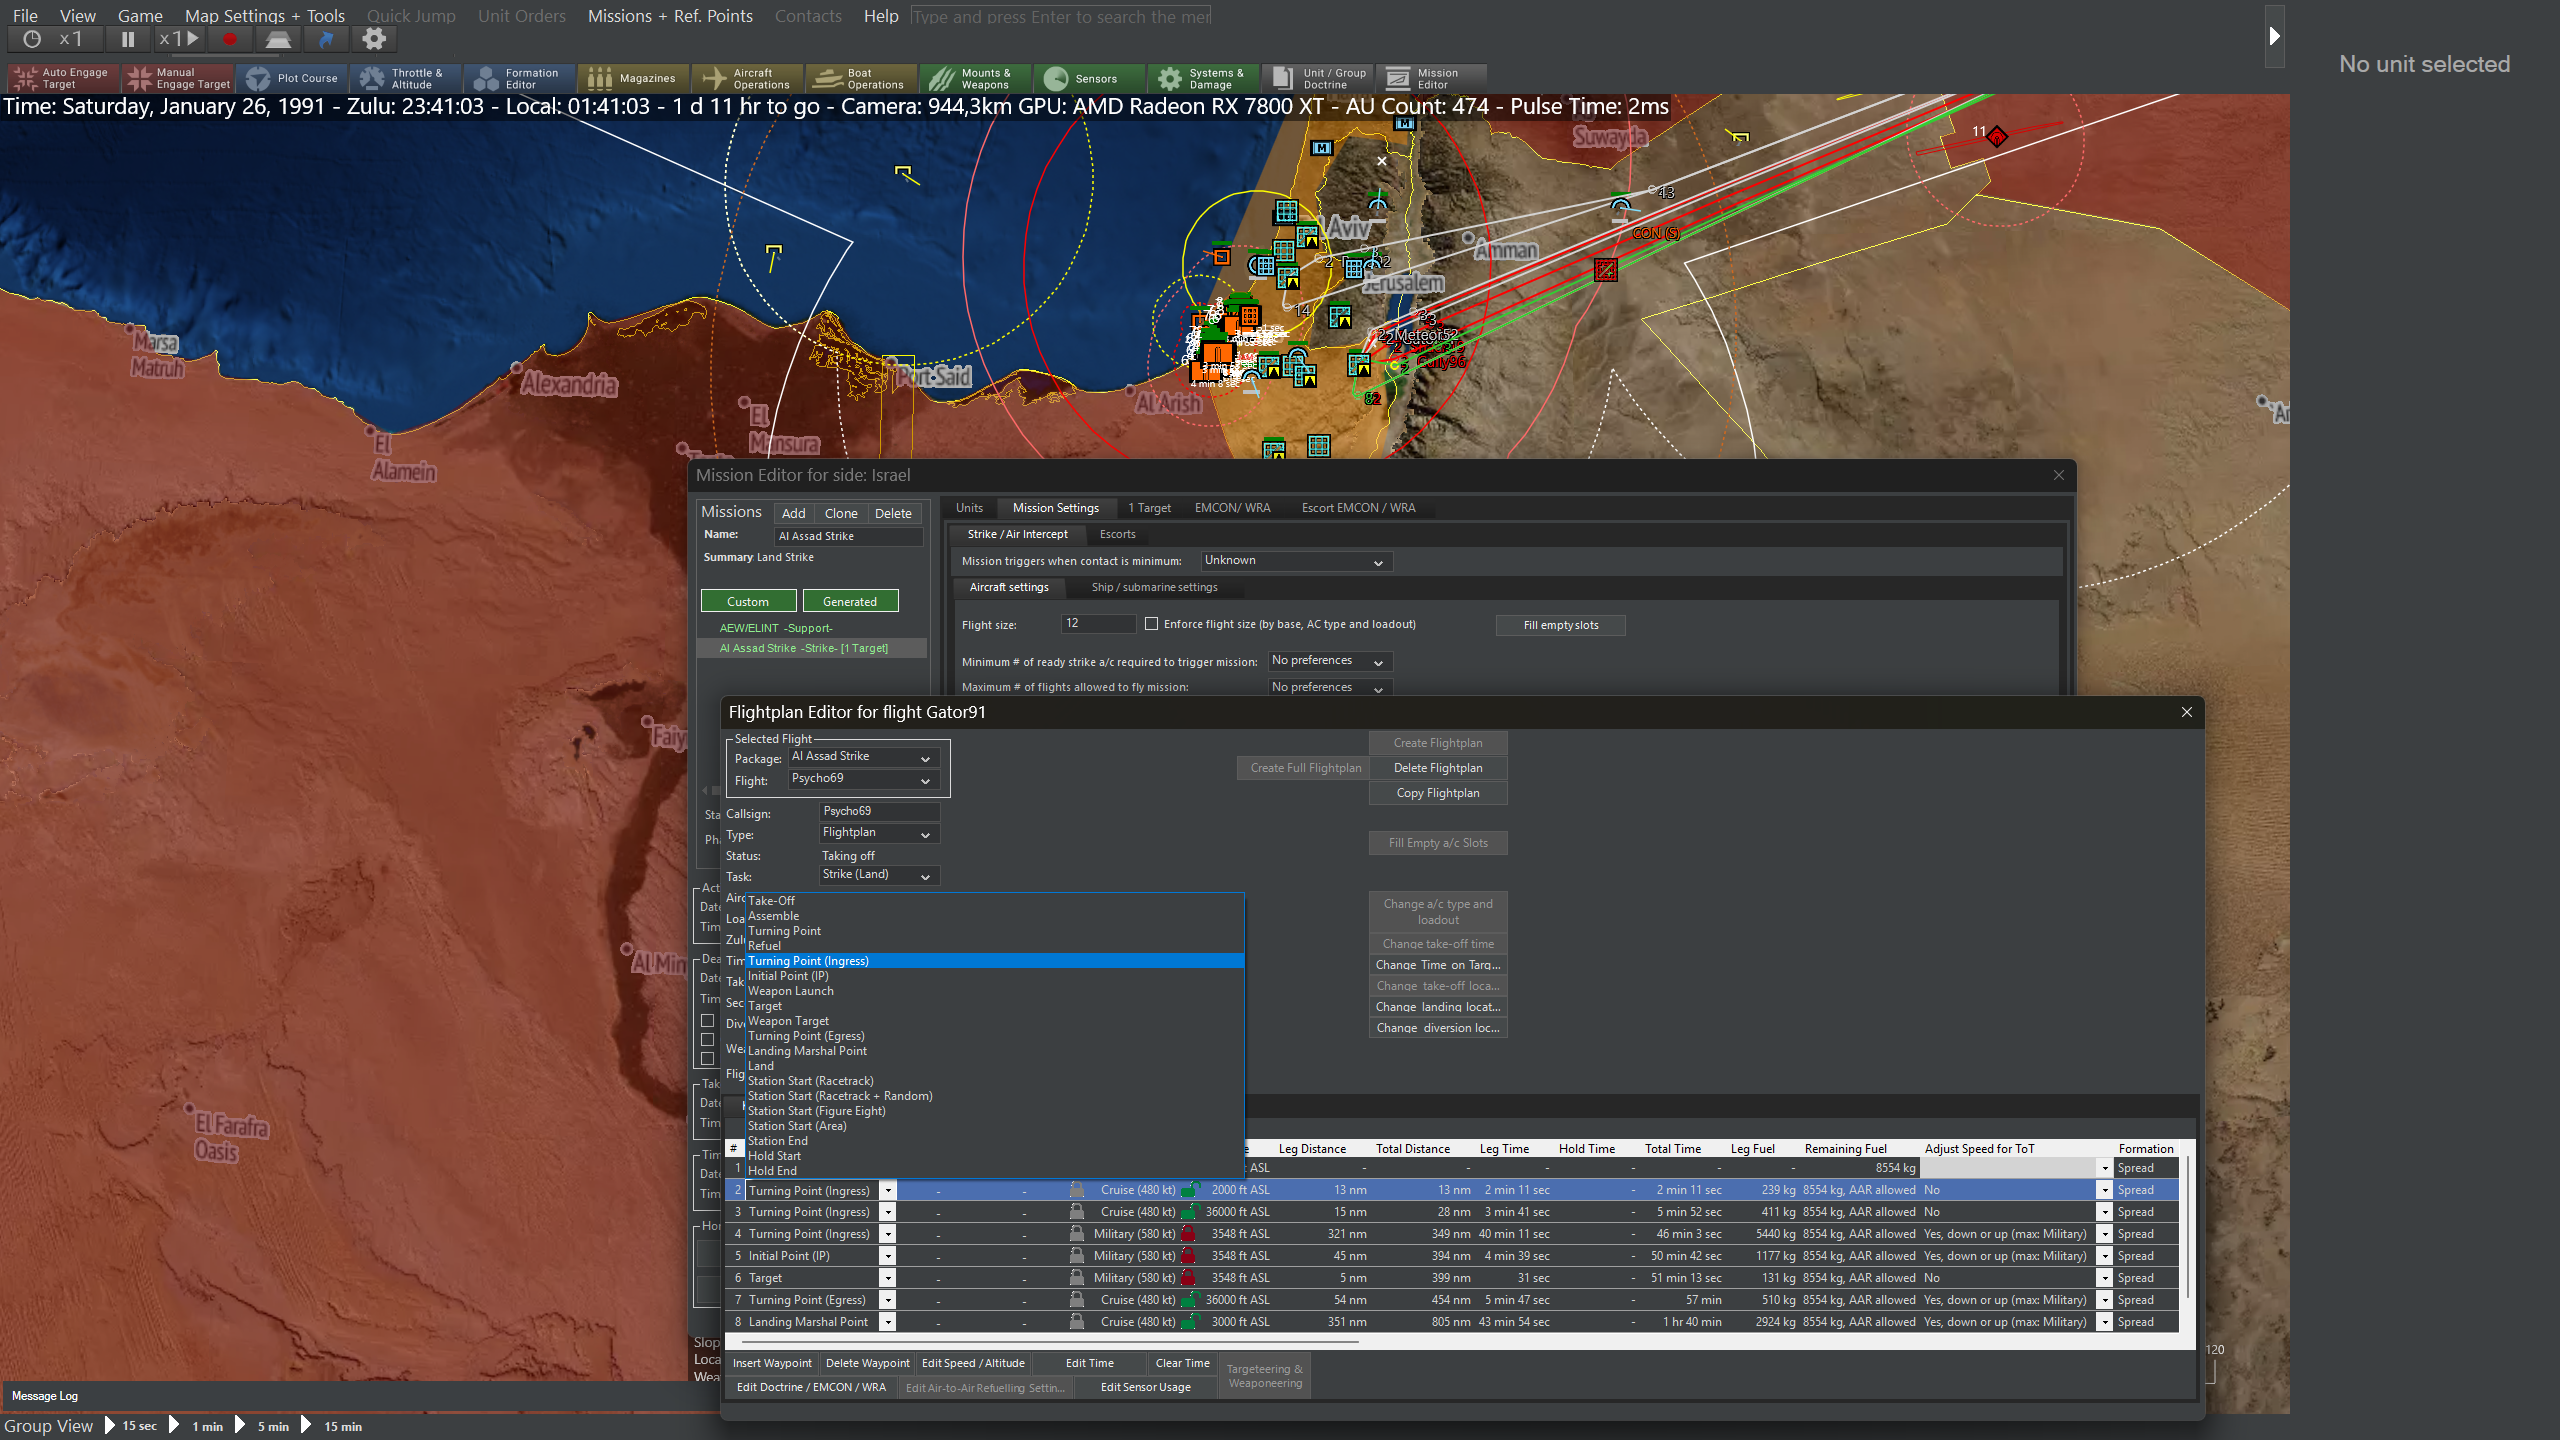
Task: Open the Flight dropdown showing Psycho69
Action: (863, 779)
